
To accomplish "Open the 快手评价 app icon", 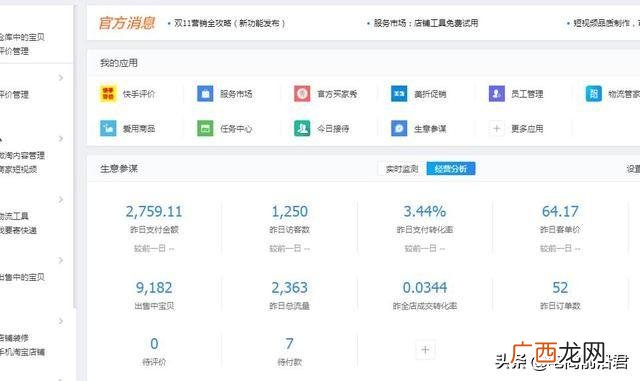I will click(x=108, y=94).
